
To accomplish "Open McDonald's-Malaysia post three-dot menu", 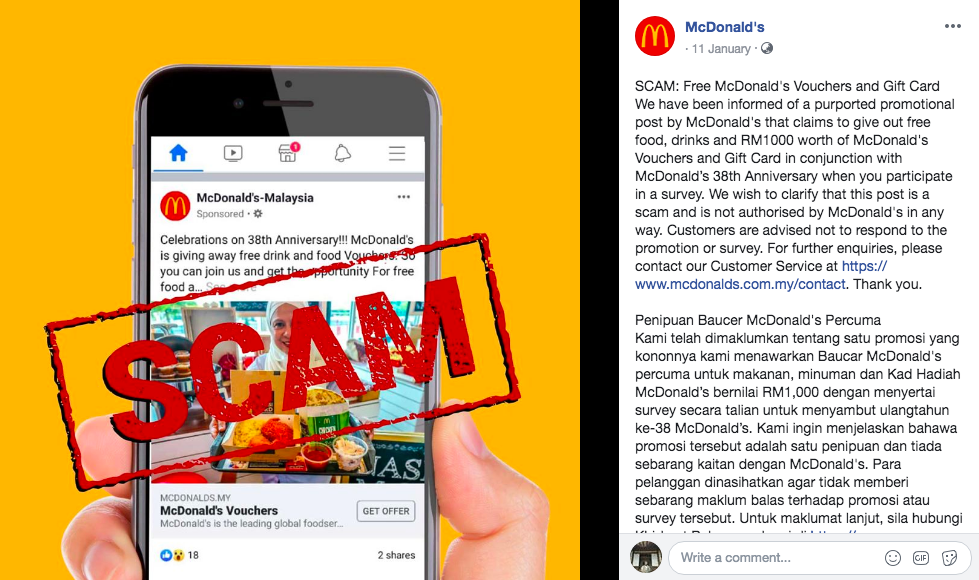I will 404,197.
